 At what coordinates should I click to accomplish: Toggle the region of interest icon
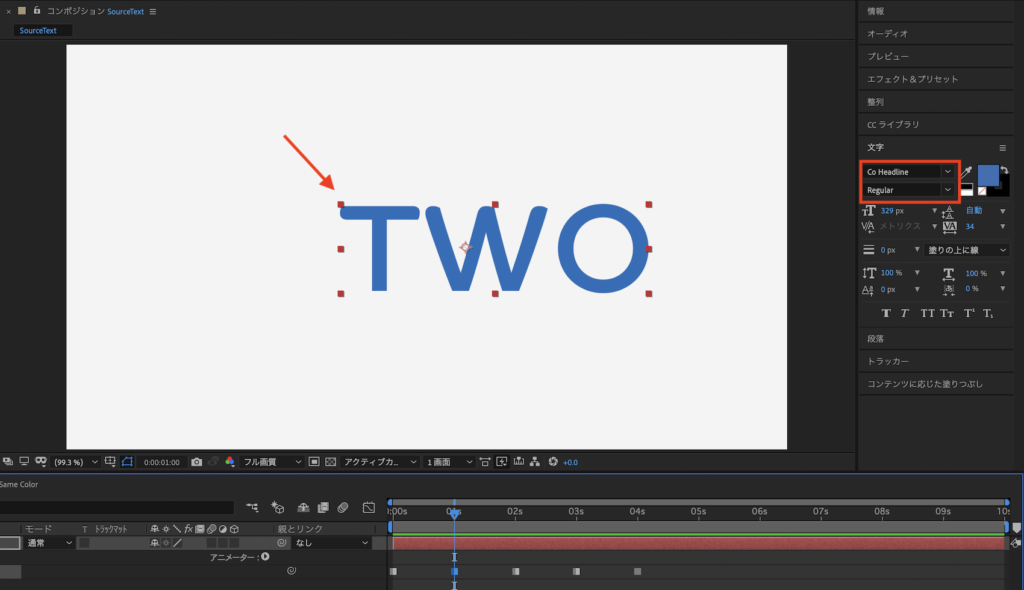[314, 462]
